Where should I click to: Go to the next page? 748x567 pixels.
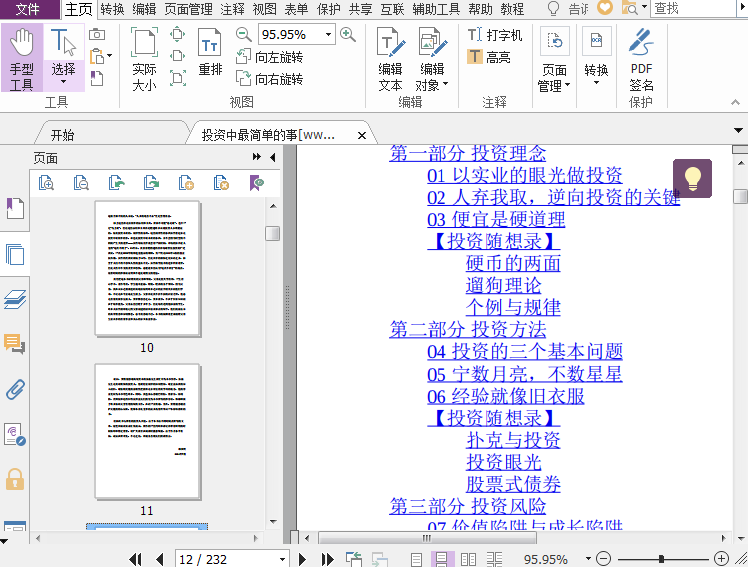[302, 559]
